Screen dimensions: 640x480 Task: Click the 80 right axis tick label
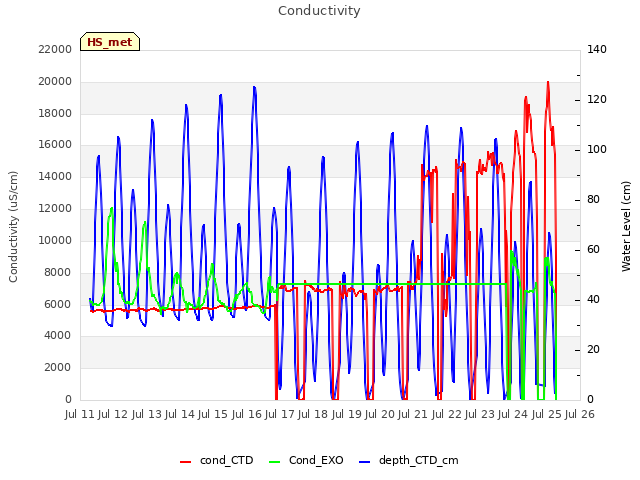(x=593, y=200)
